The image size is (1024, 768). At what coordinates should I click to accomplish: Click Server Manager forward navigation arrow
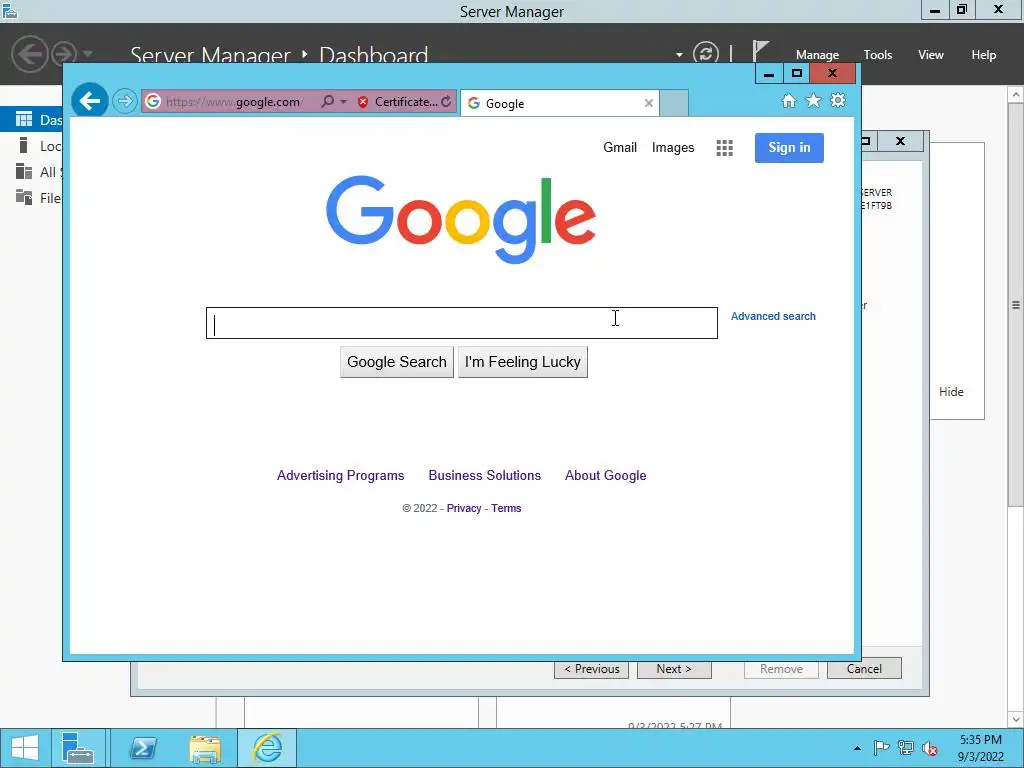(64, 54)
